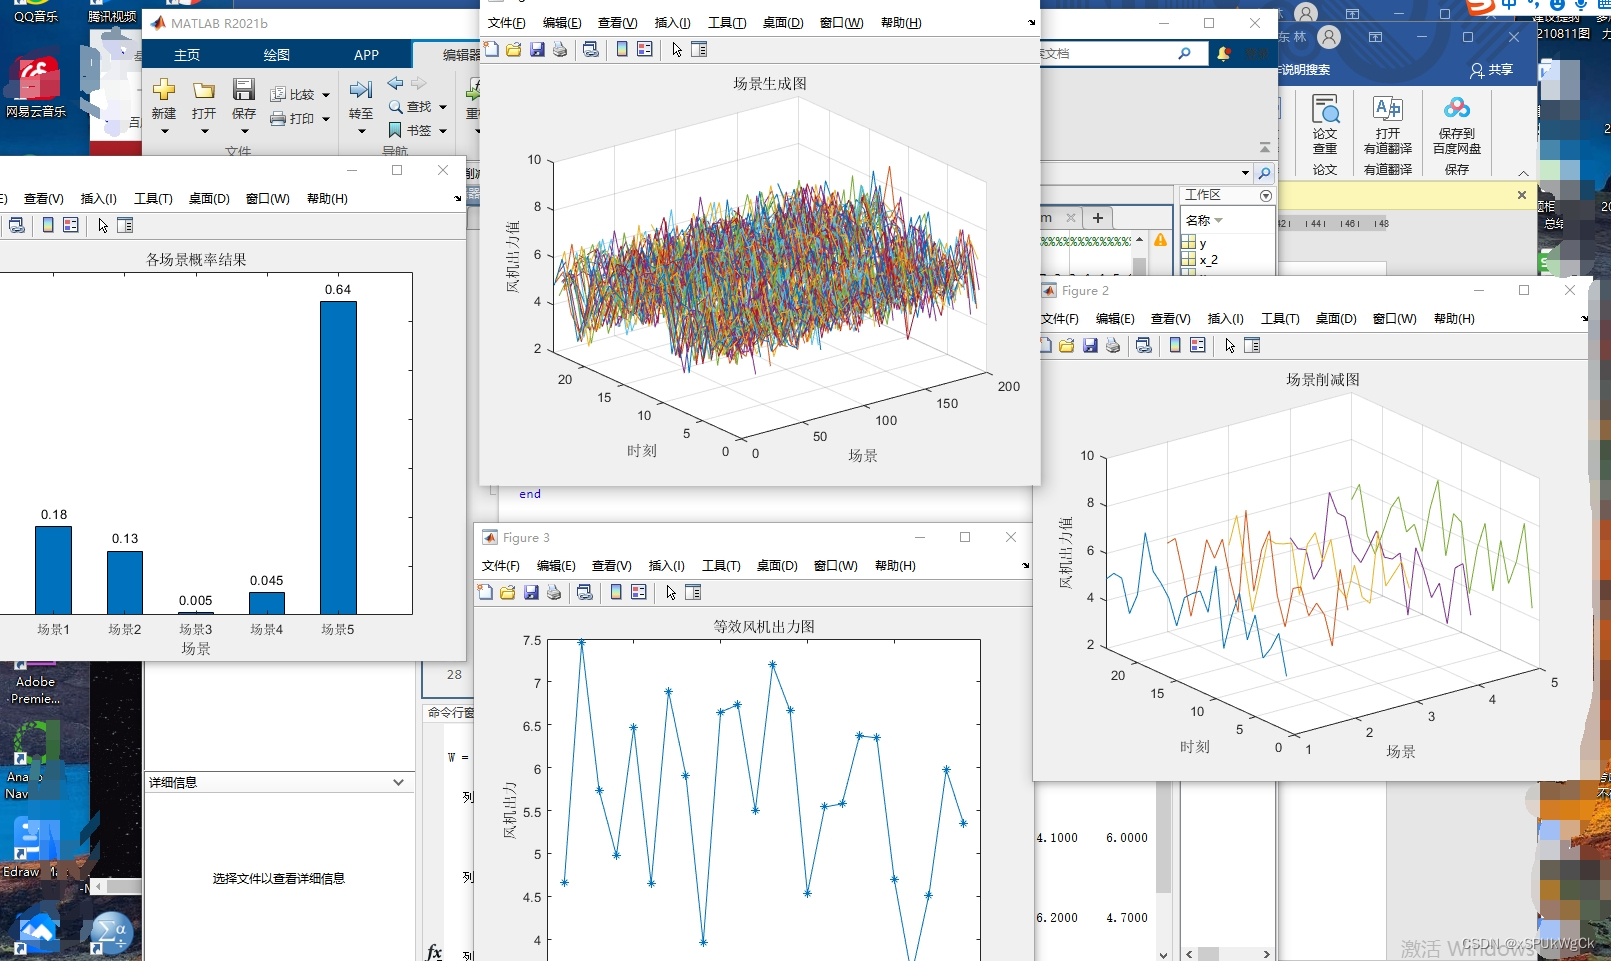The width and height of the screenshot is (1611, 961).
Task: Click MATLAB notification bell icon
Action: (x=1223, y=53)
